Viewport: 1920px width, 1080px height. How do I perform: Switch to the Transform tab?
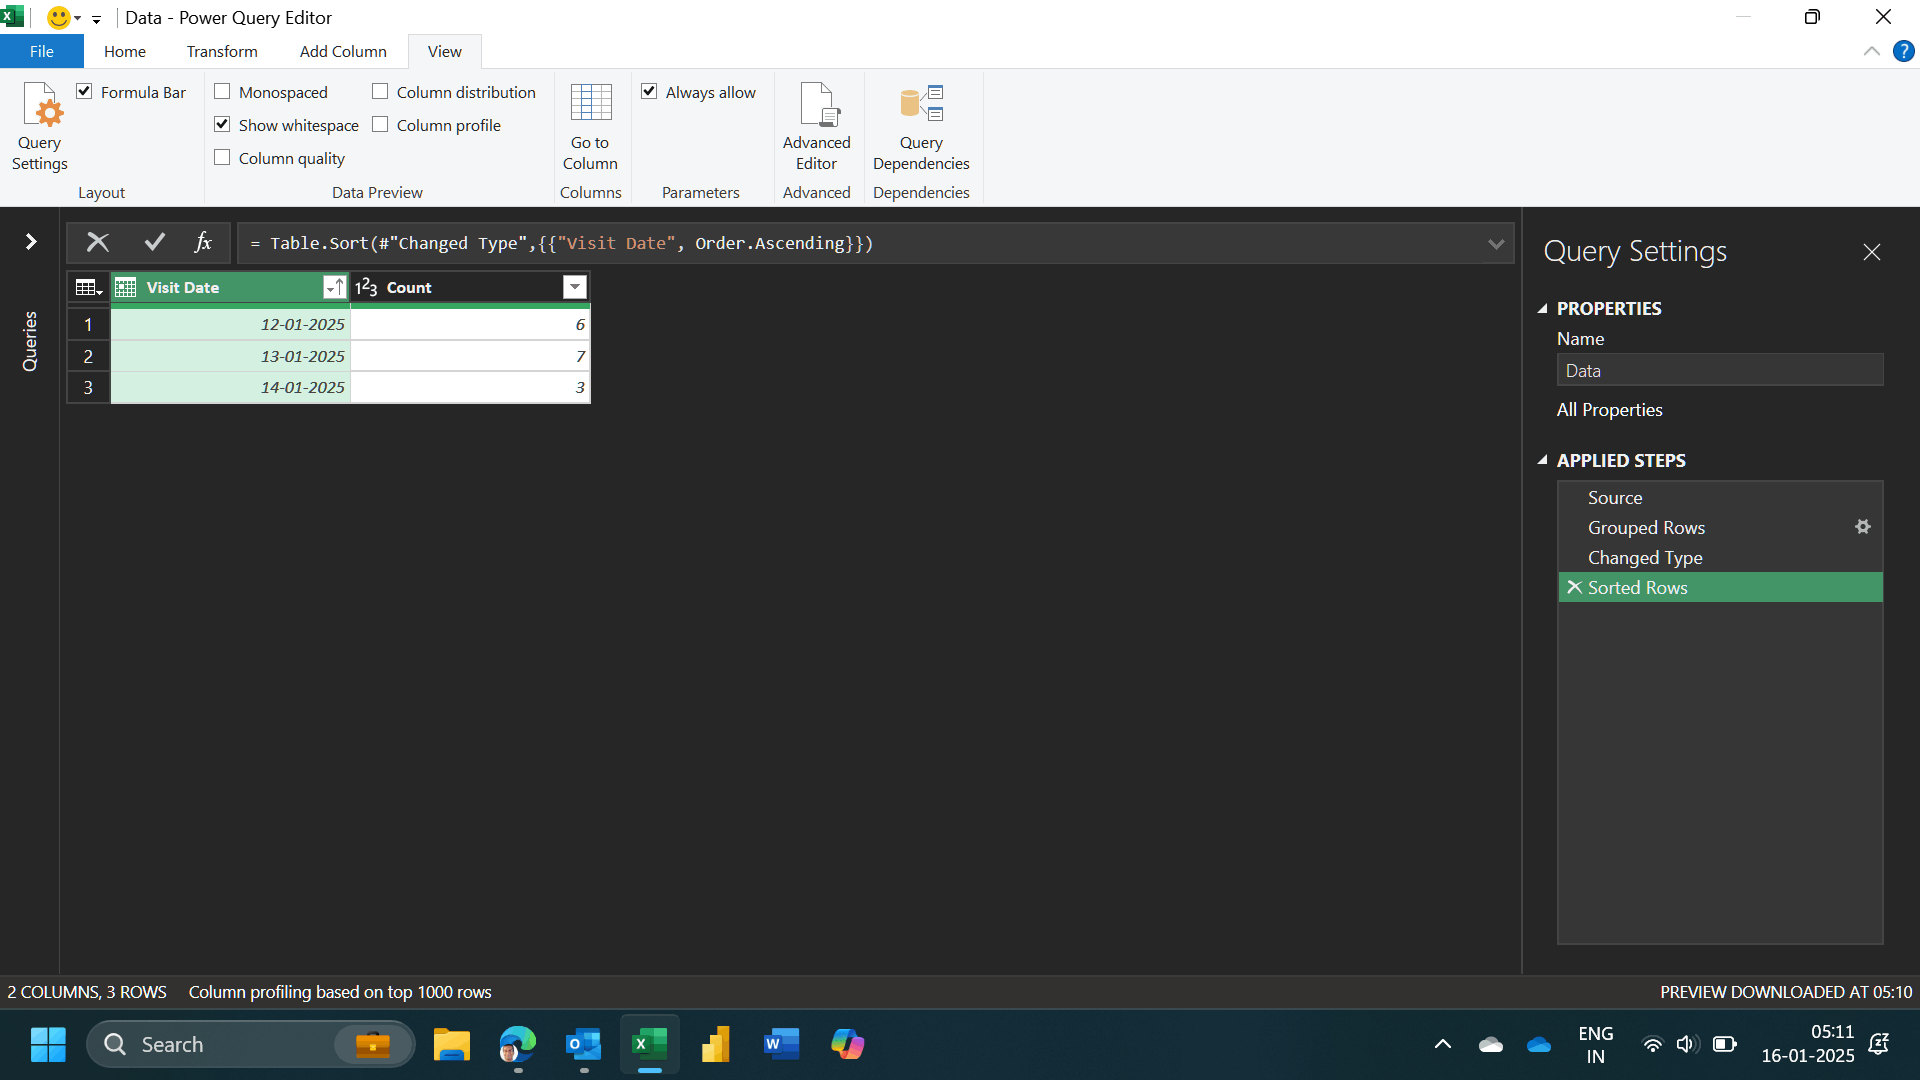click(222, 52)
